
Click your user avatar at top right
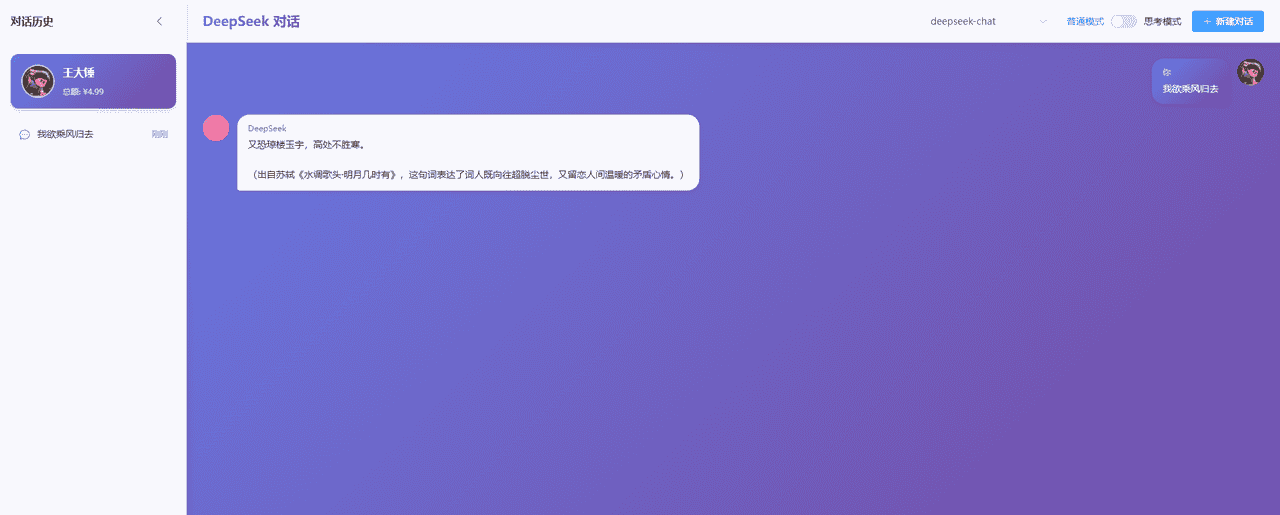[x=1250, y=72]
